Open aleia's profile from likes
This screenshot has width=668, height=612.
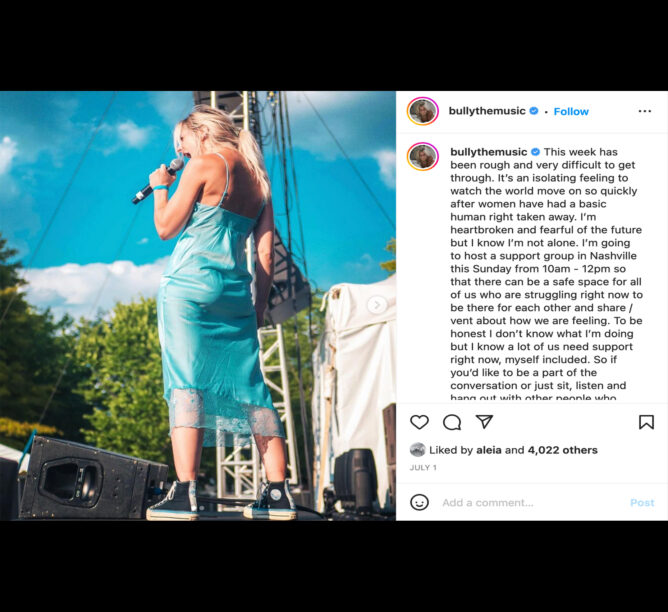tap(489, 450)
